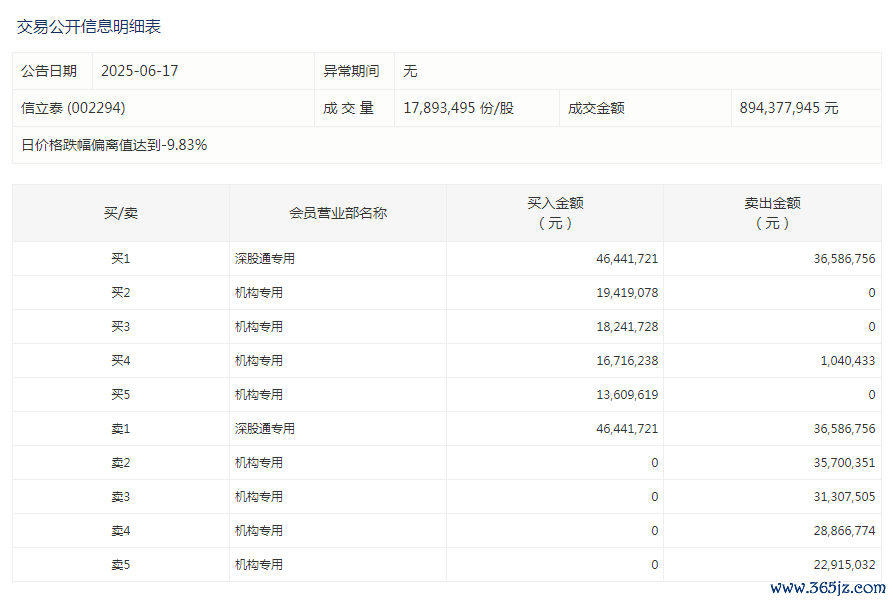Select 机构专用 in the 买2 row

[x=259, y=293]
